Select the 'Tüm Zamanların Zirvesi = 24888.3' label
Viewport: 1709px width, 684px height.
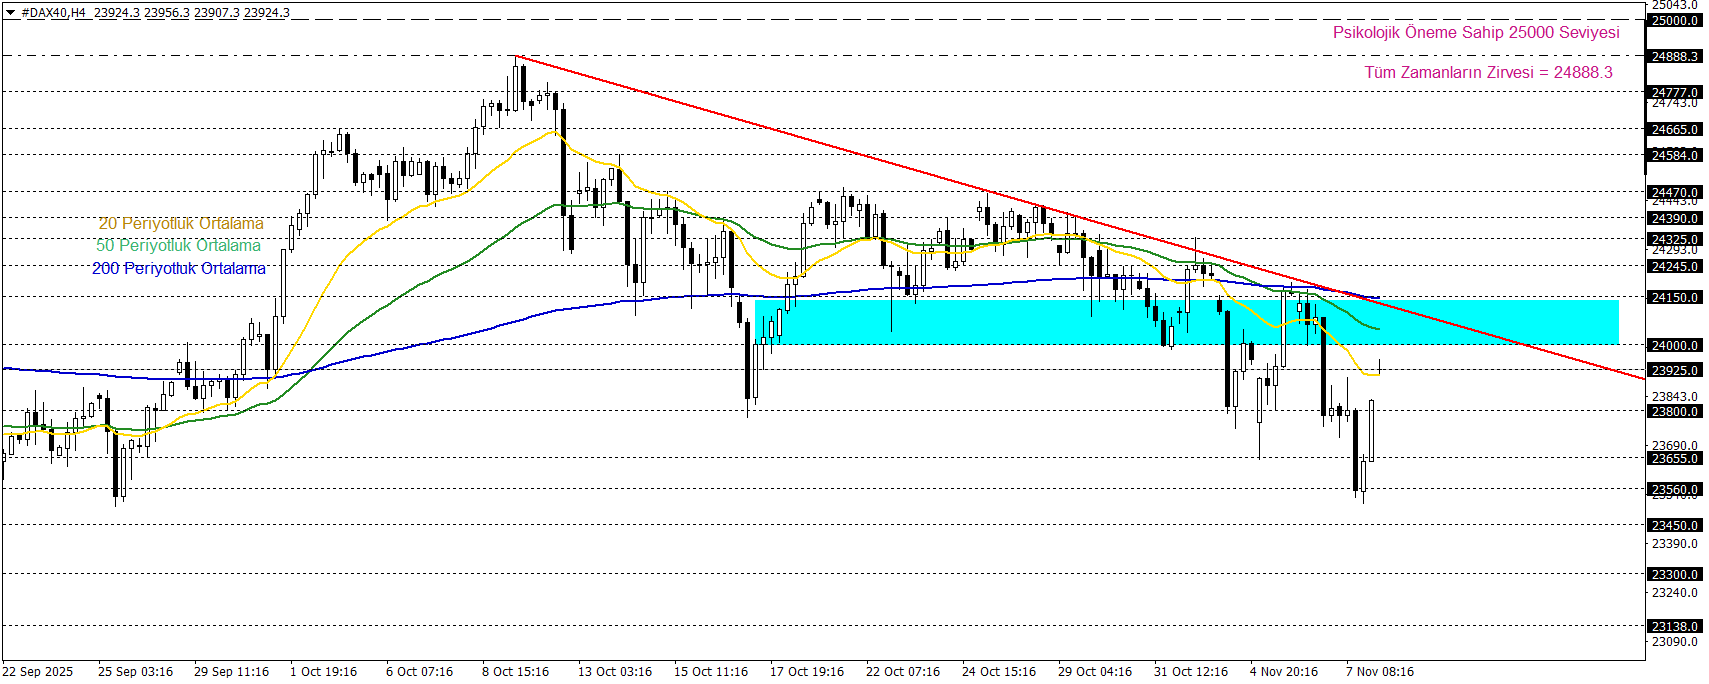(x=1488, y=72)
